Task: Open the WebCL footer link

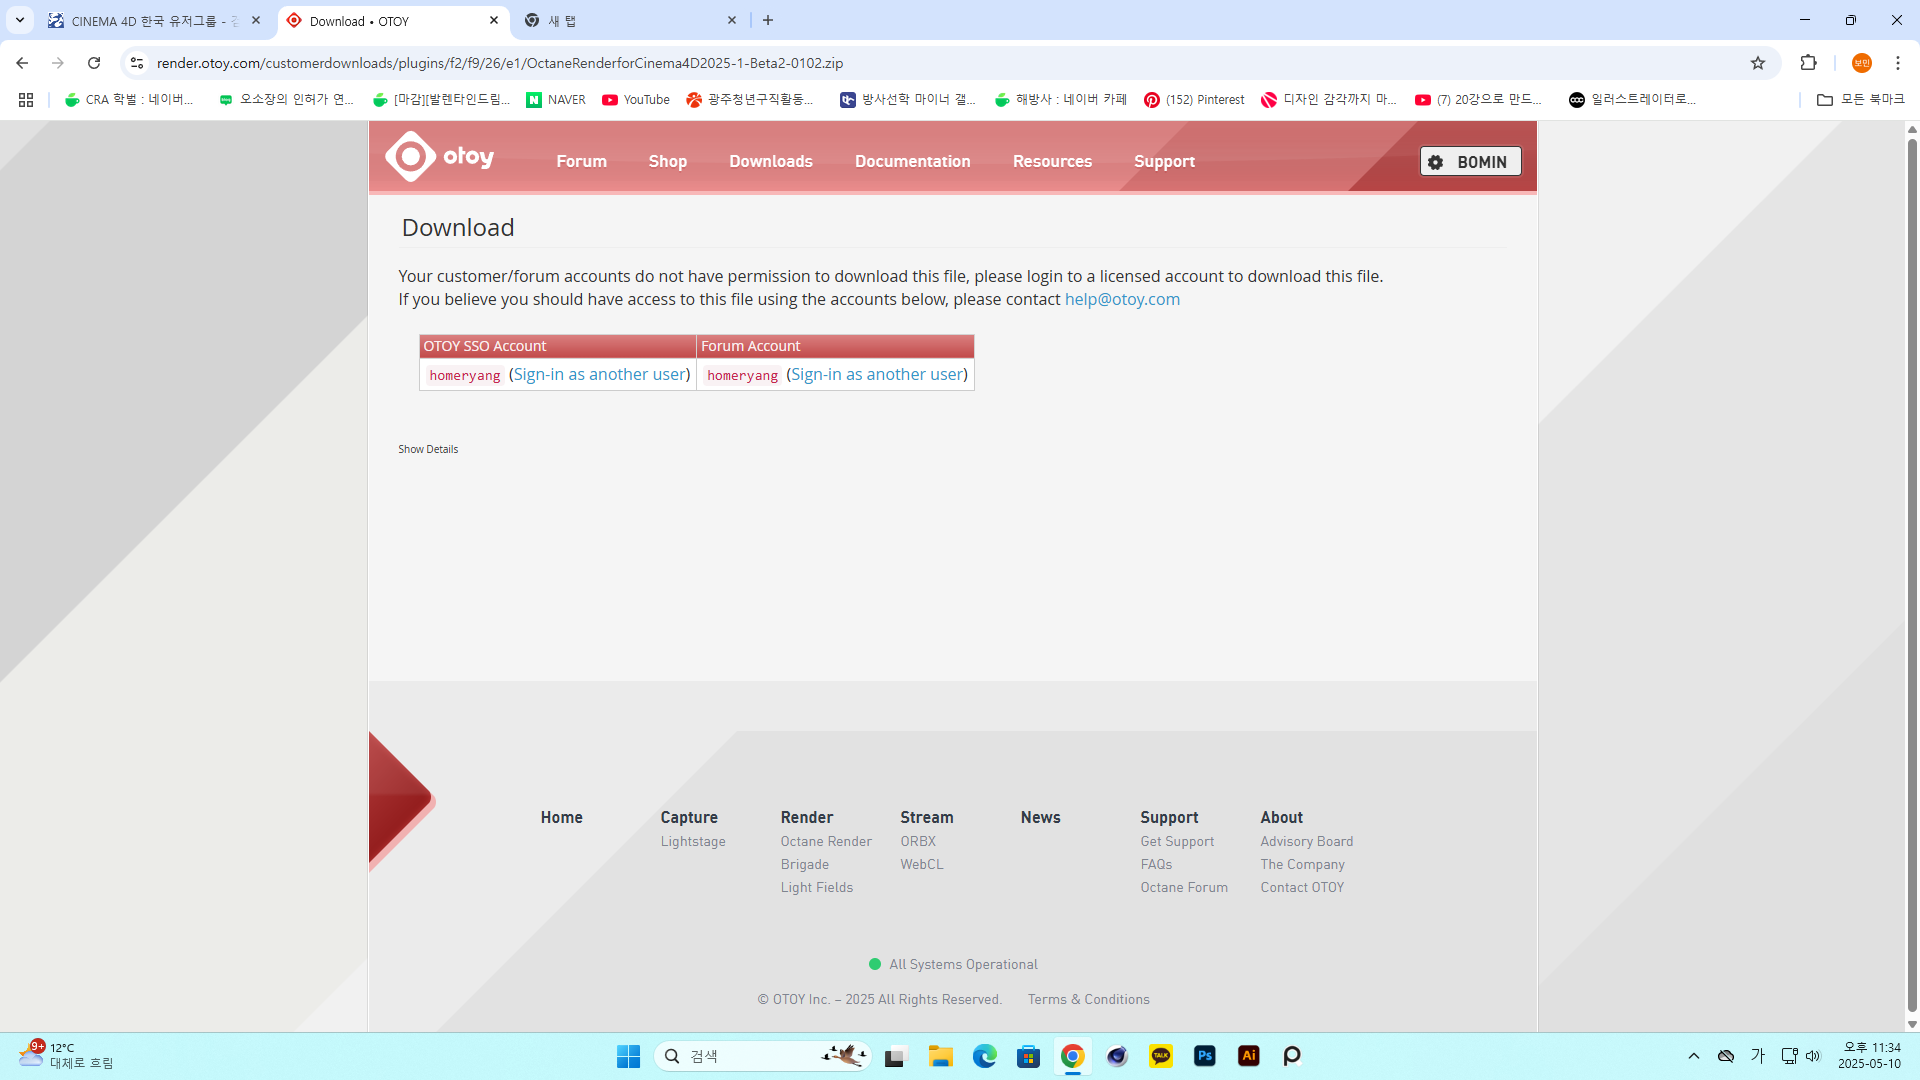Action: tap(921, 864)
